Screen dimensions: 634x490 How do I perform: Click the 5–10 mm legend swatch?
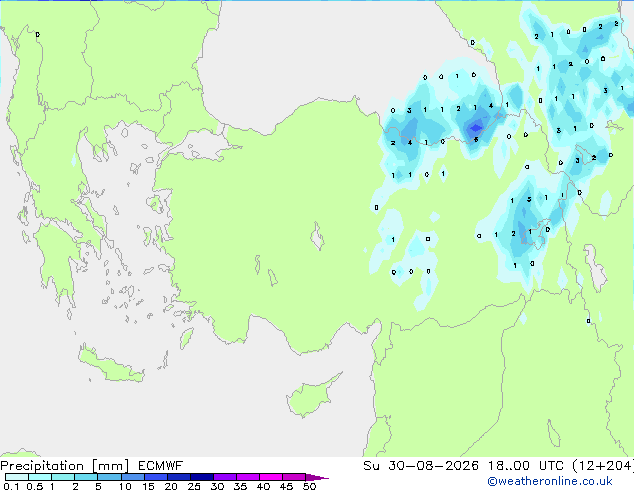coord(109,477)
